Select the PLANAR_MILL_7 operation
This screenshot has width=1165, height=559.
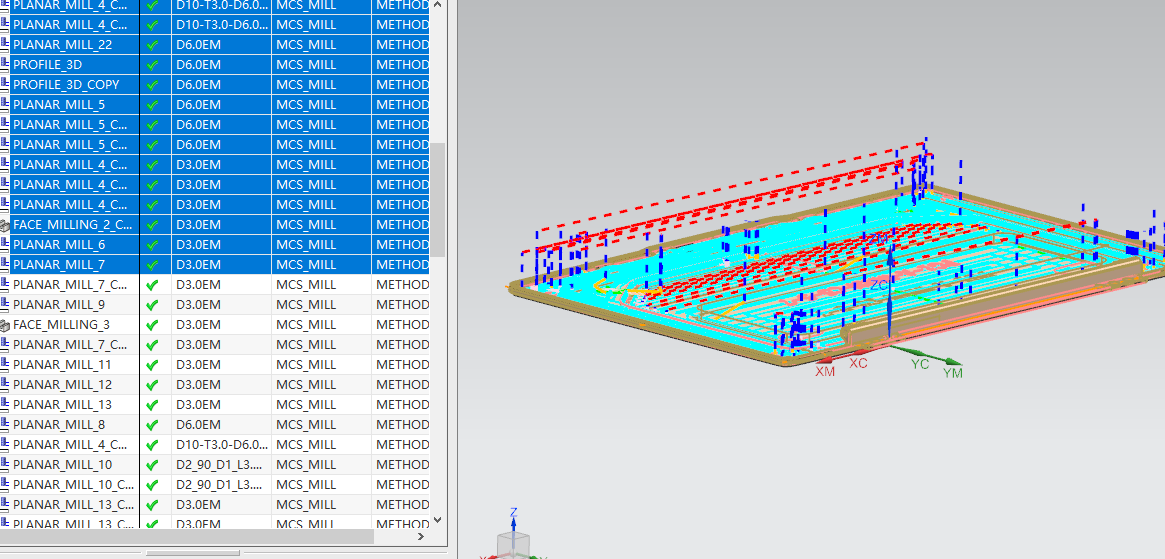point(59,265)
